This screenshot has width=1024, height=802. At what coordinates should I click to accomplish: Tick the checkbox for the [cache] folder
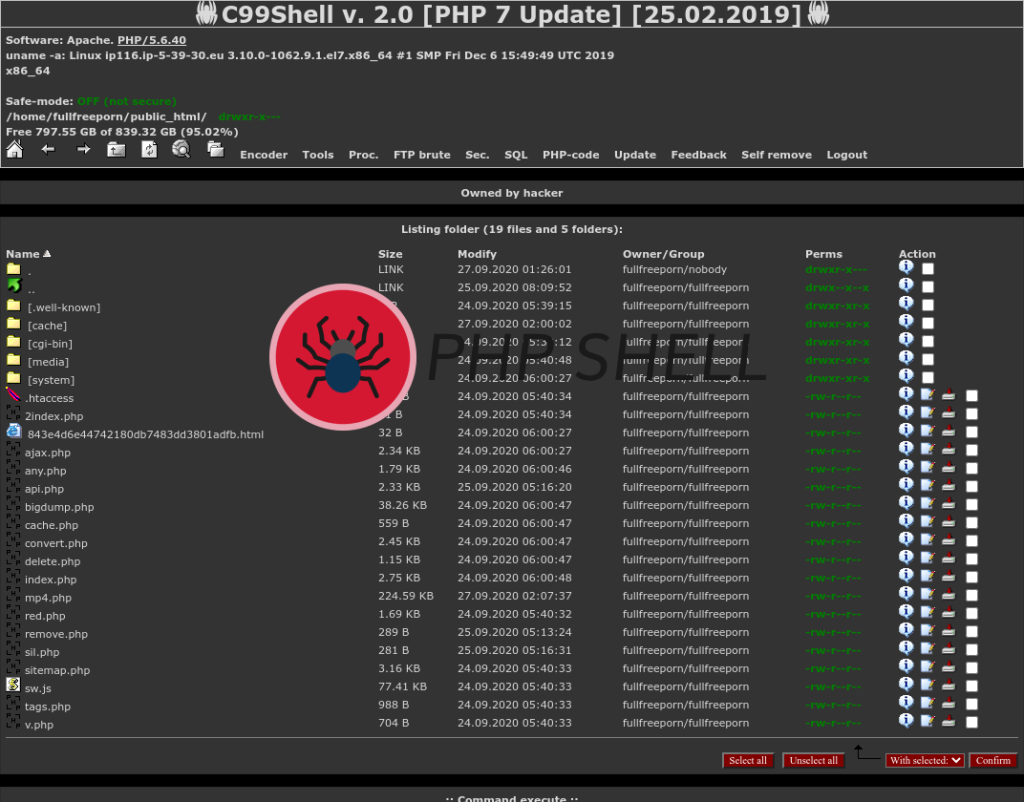[928, 323]
